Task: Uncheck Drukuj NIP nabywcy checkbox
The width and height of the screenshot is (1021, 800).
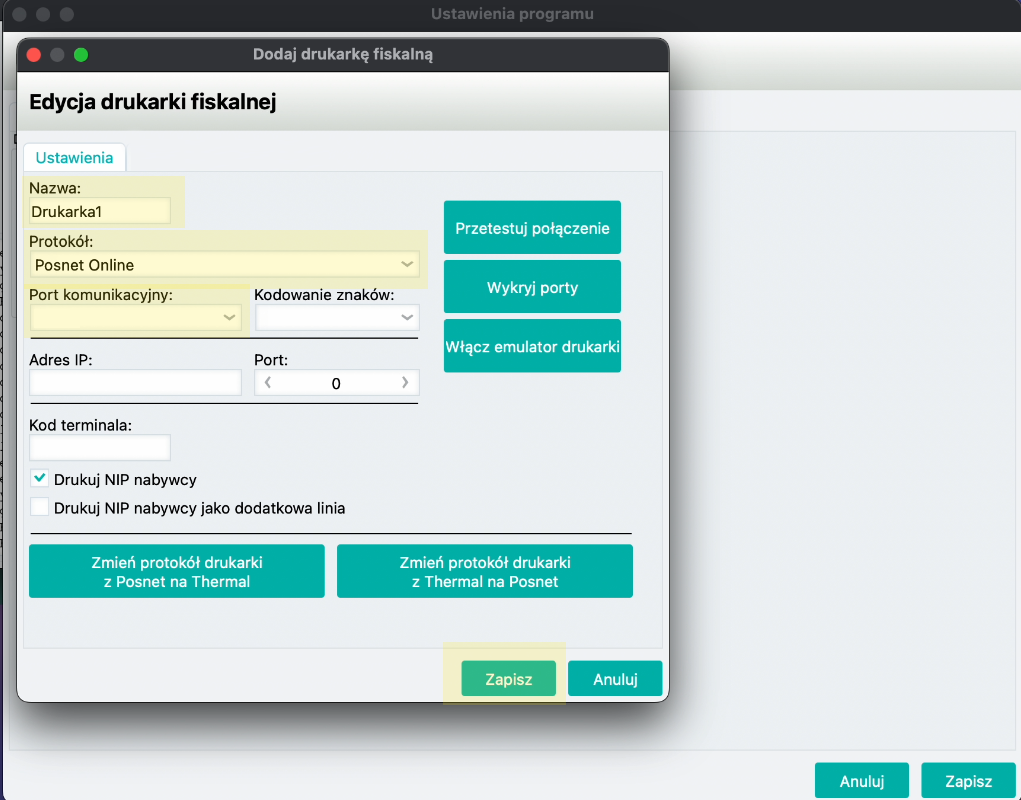Action: point(40,479)
